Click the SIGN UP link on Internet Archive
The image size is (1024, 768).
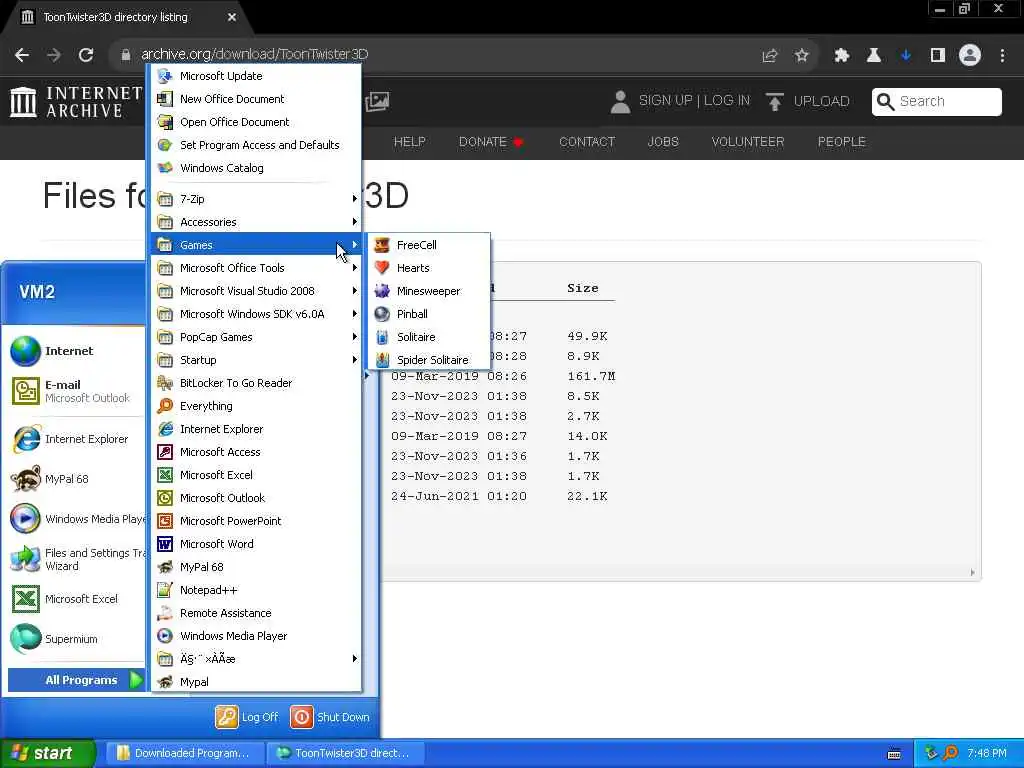[665, 101]
